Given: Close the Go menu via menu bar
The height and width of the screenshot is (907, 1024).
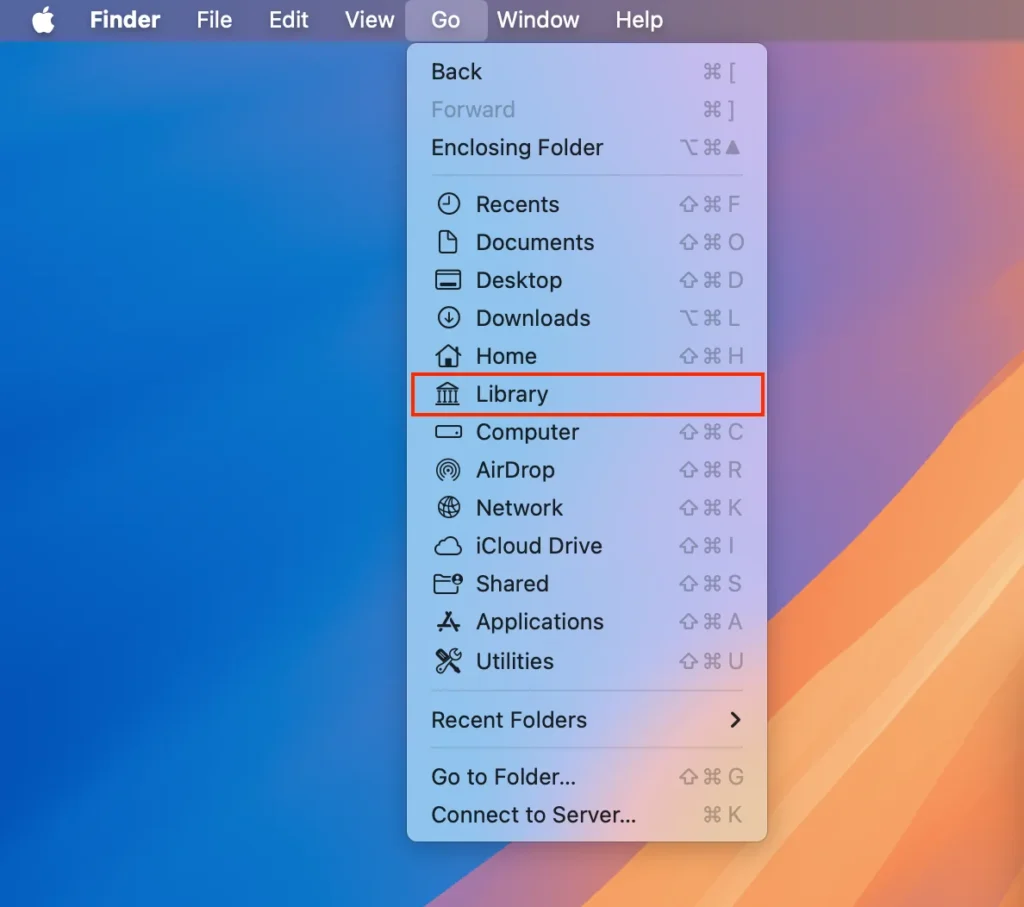Looking at the screenshot, I should click(x=446, y=20).
